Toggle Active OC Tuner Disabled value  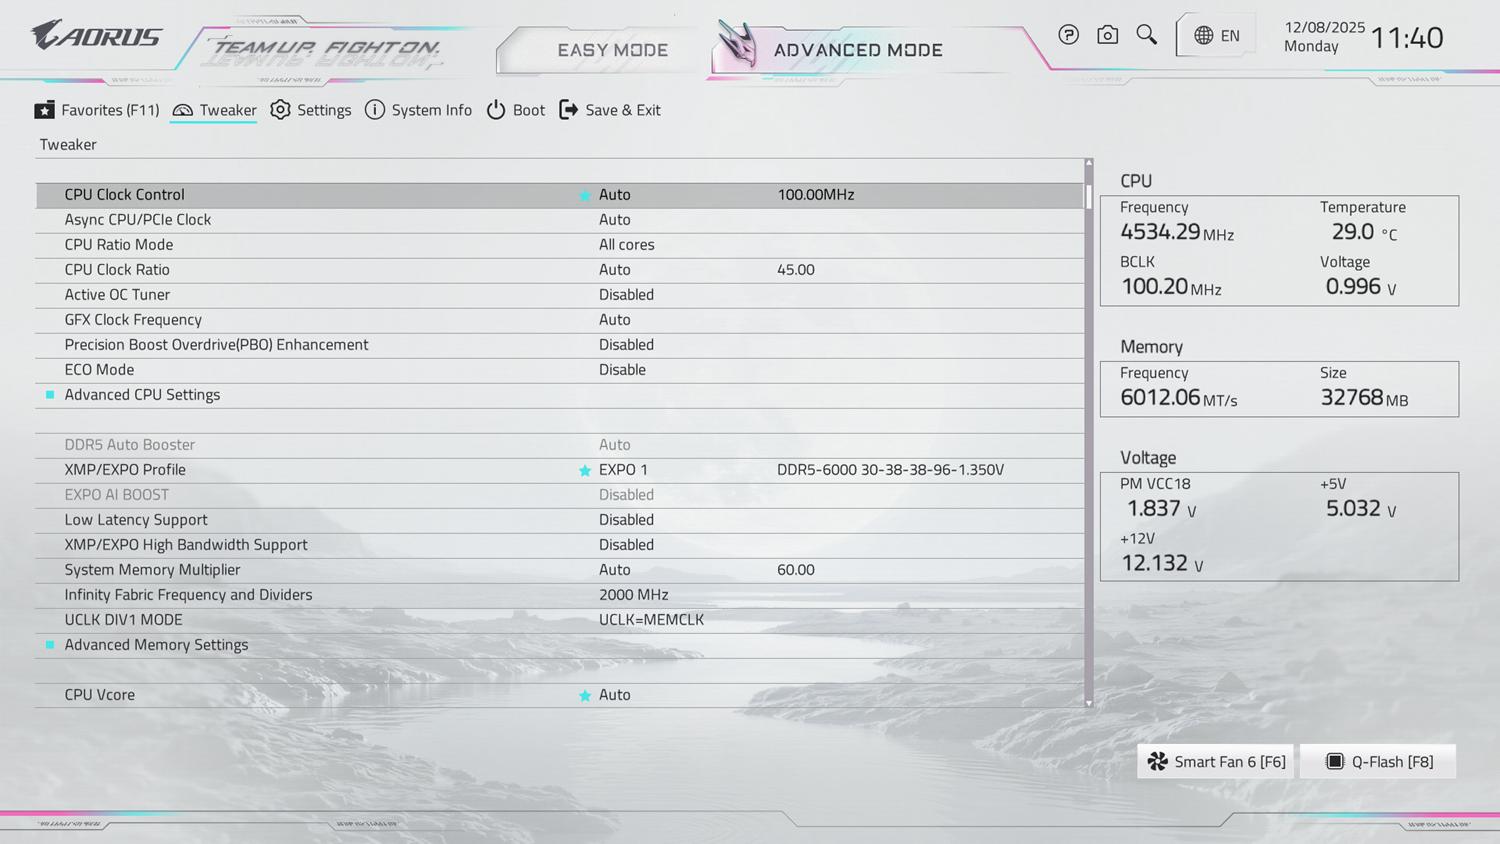point(626,294)
